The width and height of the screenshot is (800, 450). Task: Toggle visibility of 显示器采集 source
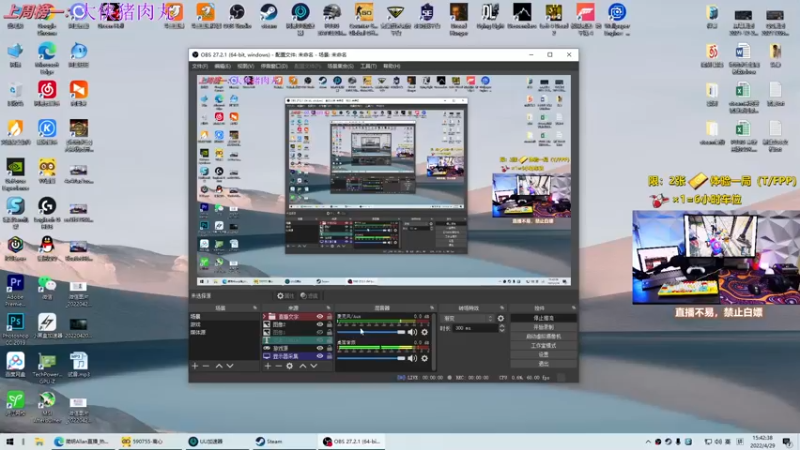pyautogui.click(x=319, y=356)
